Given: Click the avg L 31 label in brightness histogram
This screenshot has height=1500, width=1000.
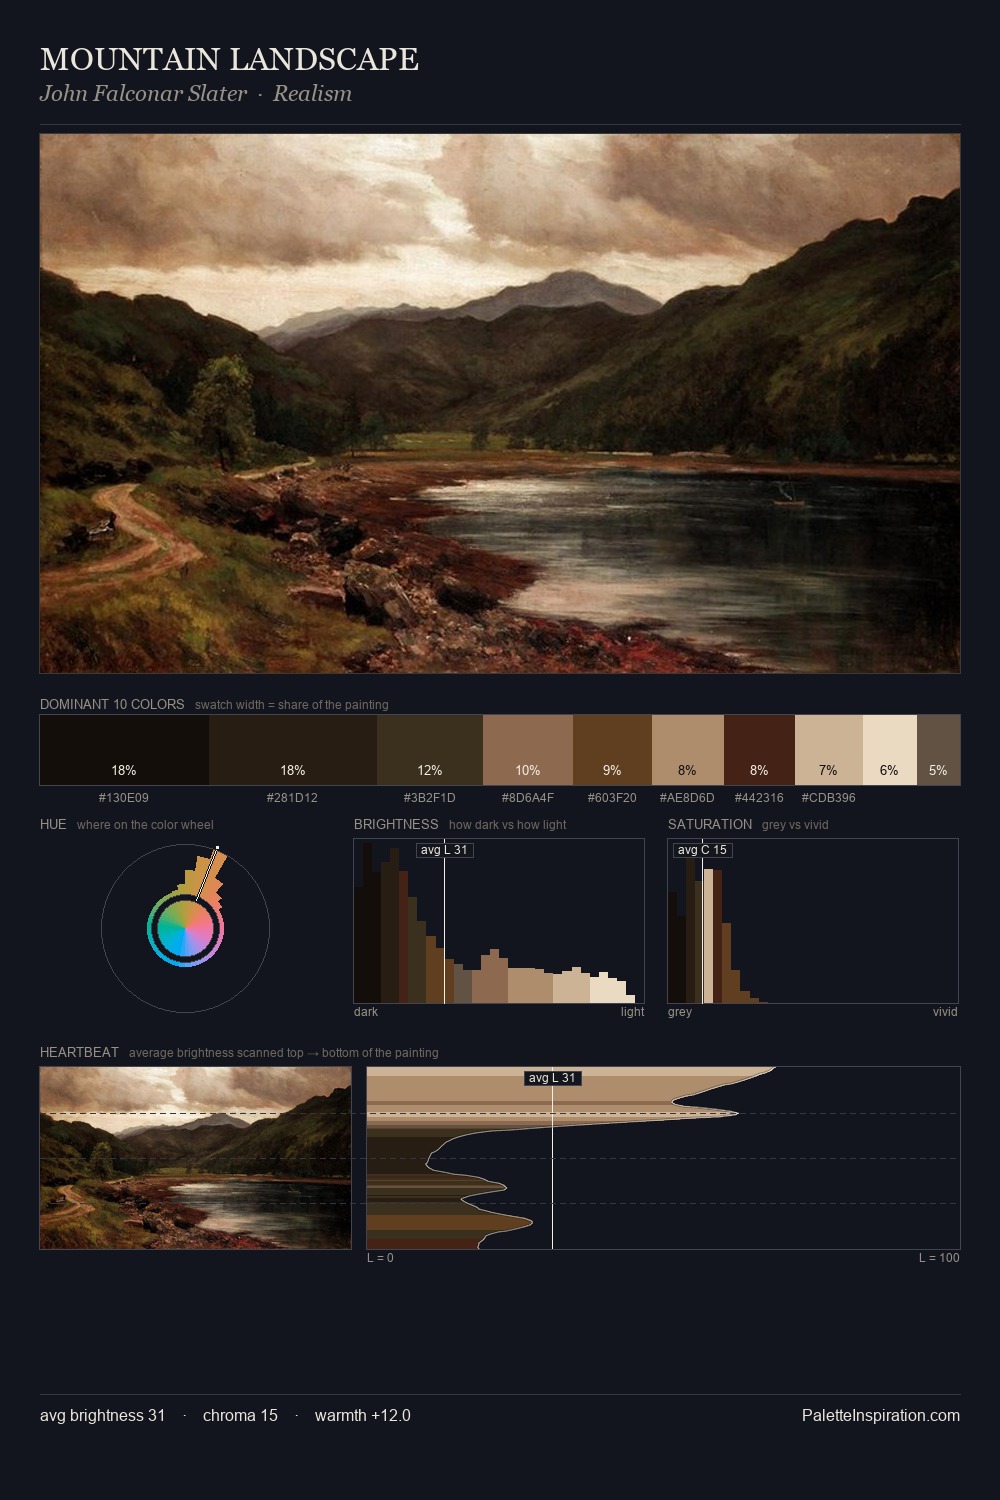Looking at the screenshot, I should click(444, 850).
